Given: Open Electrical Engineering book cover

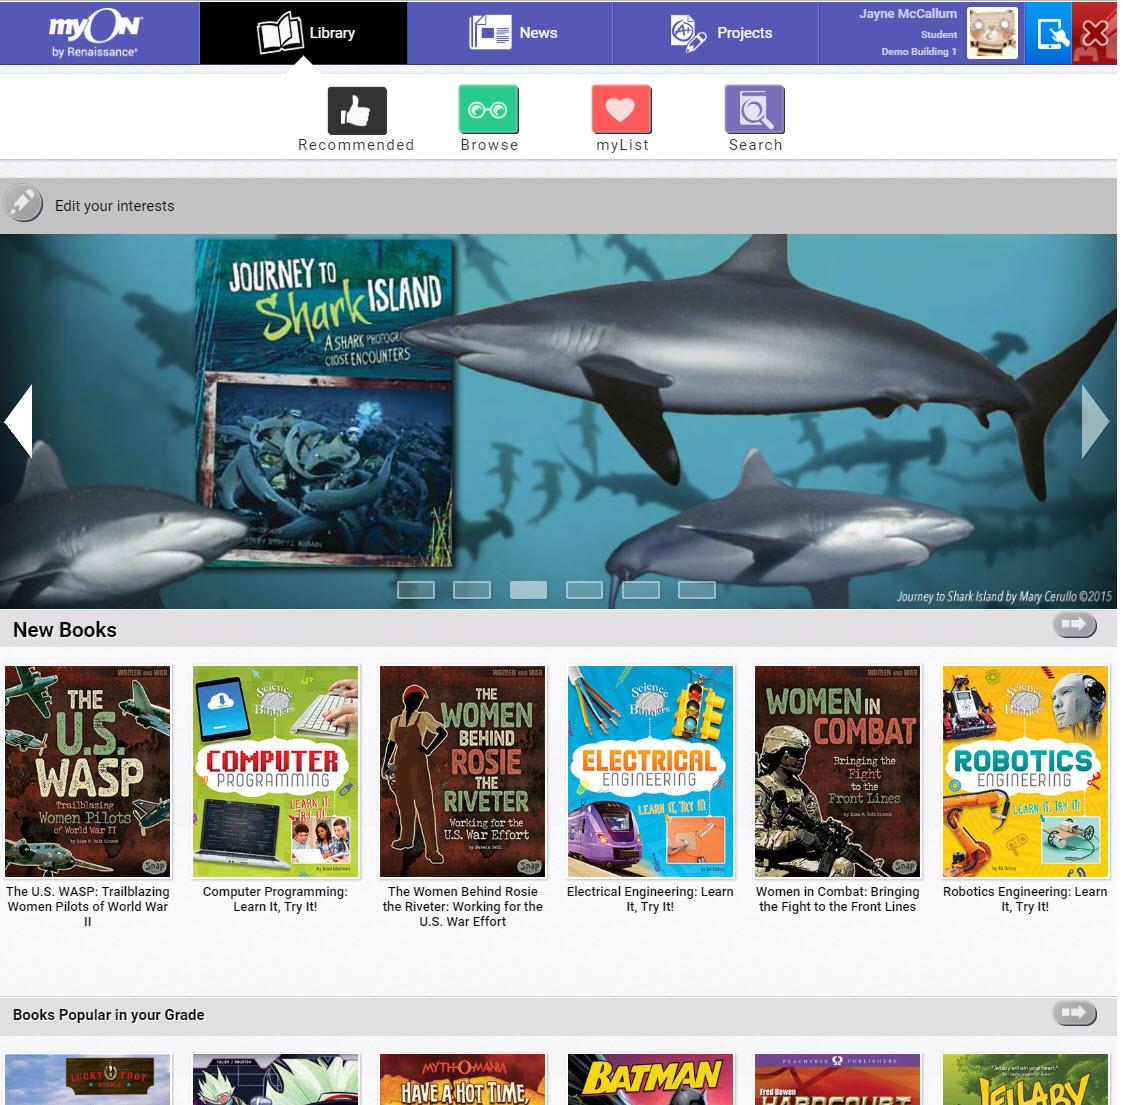Looking at the screenshot, I should pos(650,771).
